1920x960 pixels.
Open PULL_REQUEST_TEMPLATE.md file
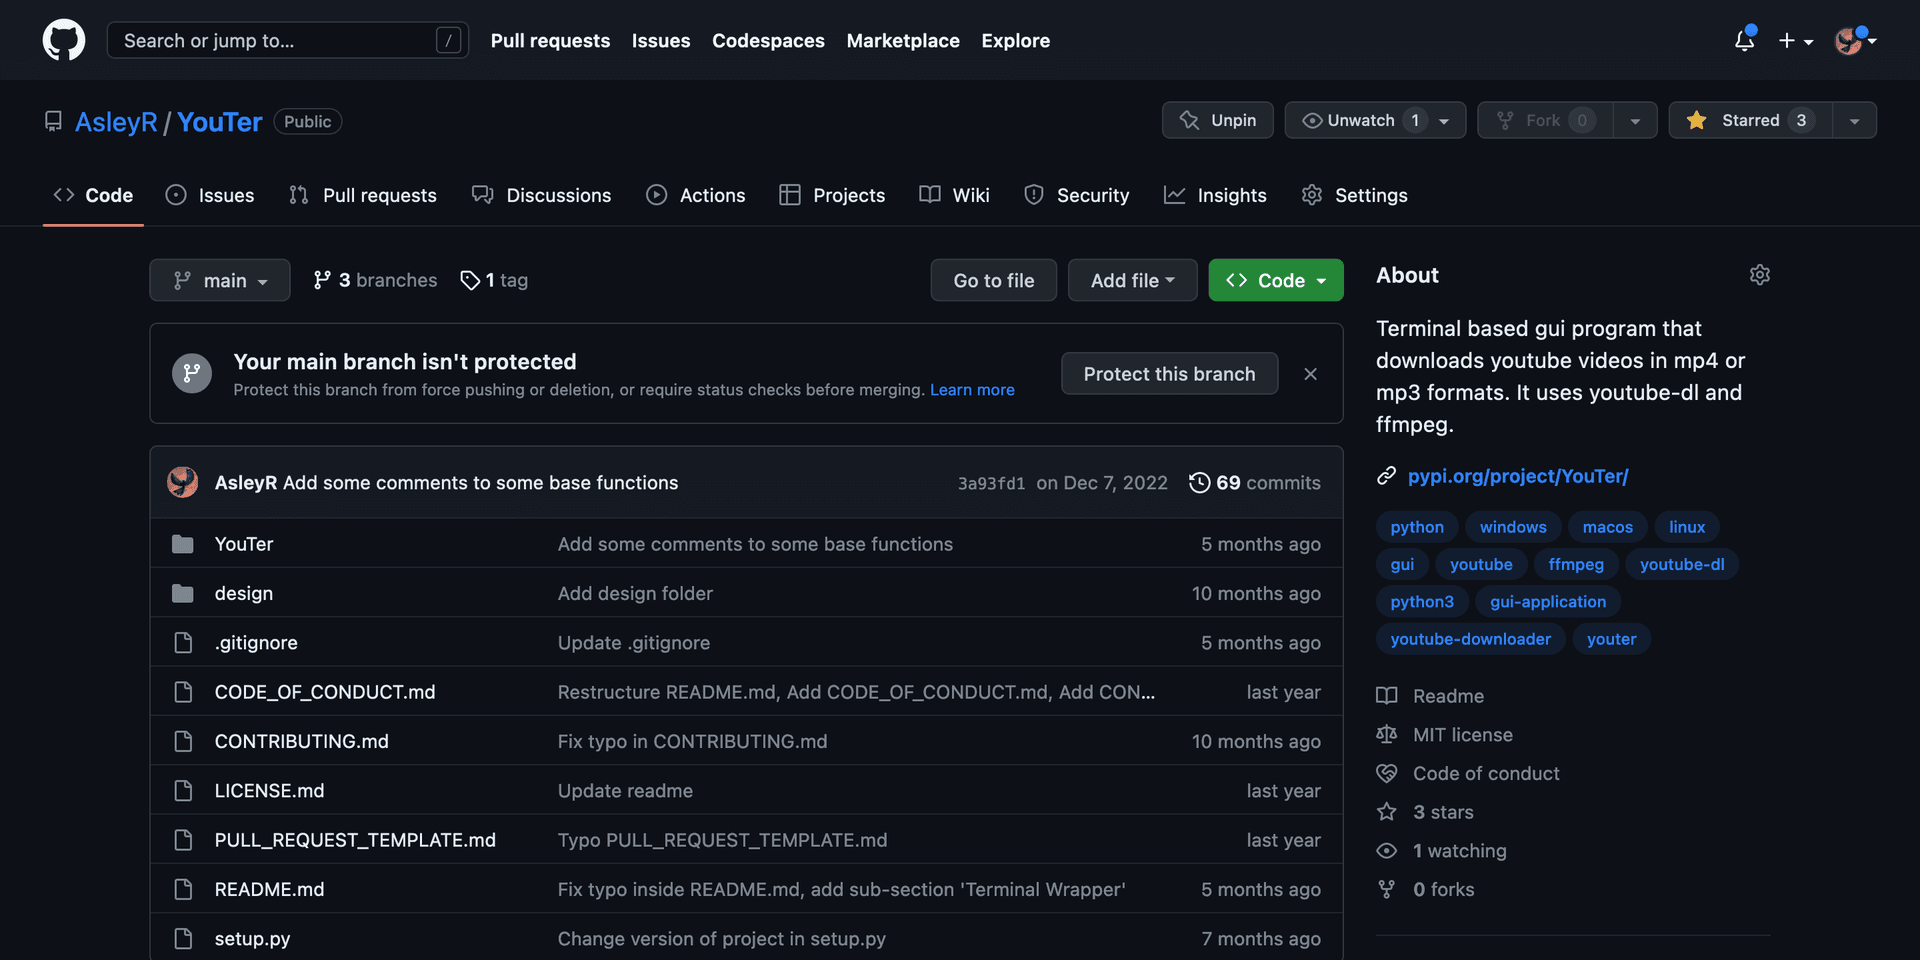pos(355,840)
